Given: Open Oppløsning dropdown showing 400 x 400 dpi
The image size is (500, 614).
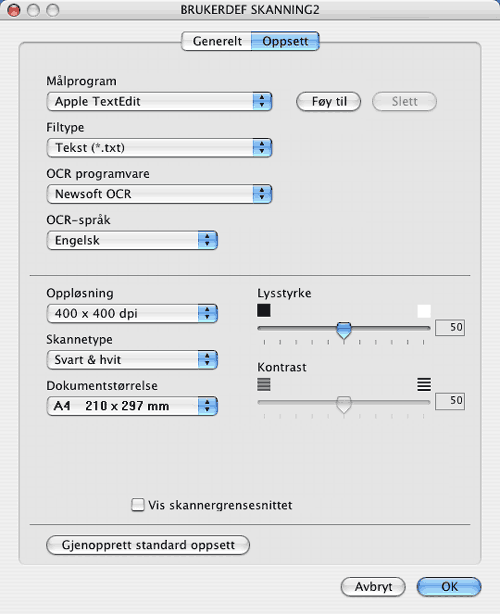Looking at the screenshot, I should point(132,314).
